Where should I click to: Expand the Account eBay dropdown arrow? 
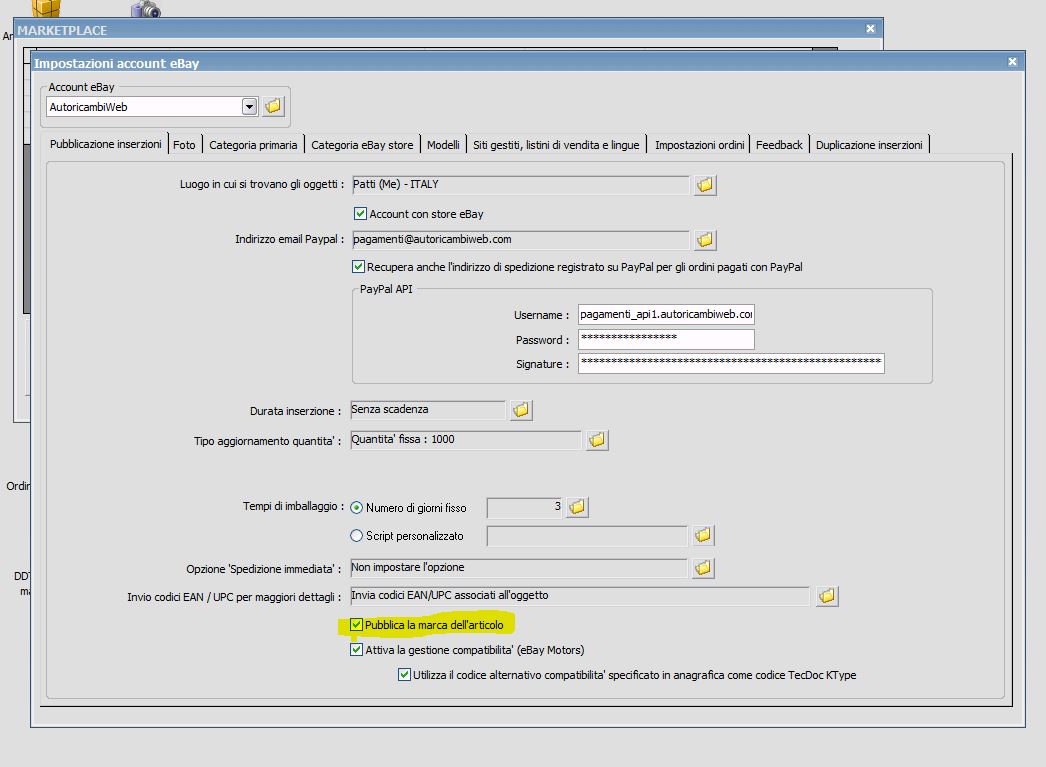click(249, 107)
